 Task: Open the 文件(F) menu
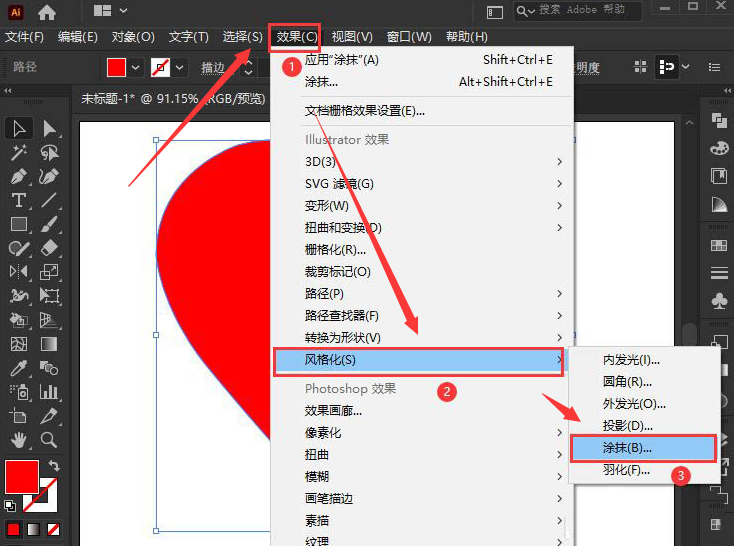pos(24,37)
